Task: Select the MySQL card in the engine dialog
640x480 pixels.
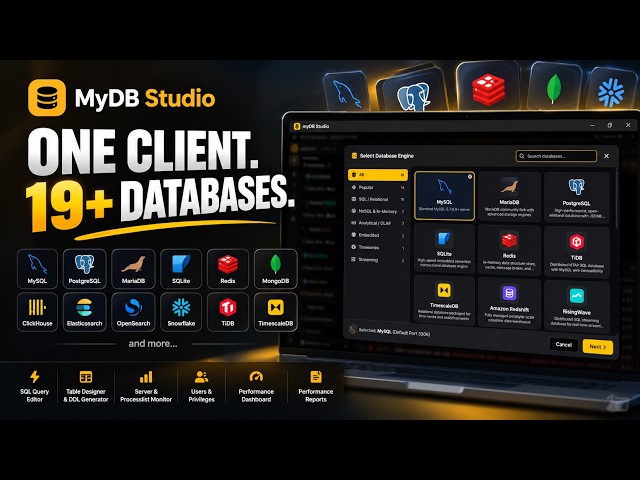Action: click(444, 196)
